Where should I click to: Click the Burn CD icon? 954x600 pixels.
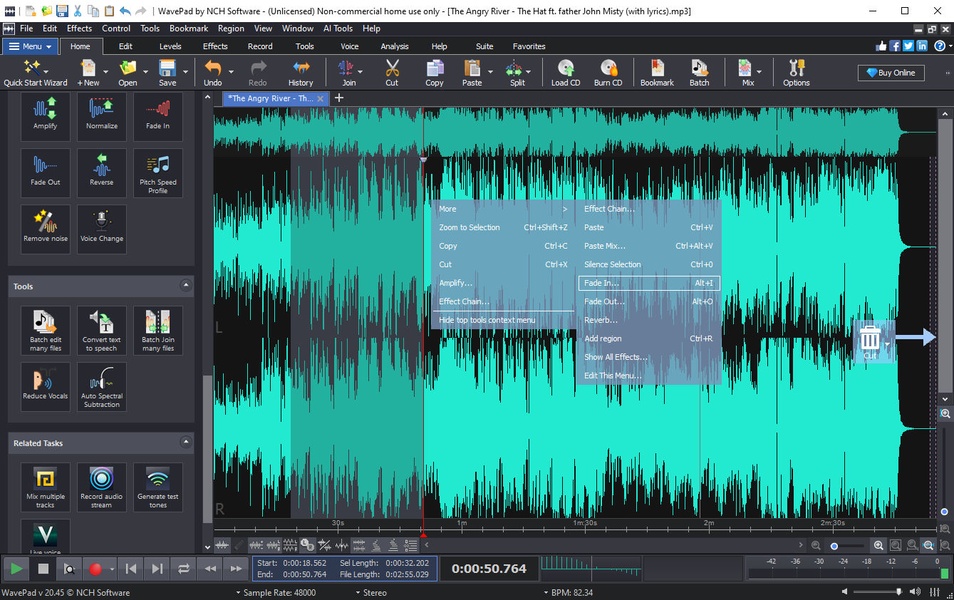tap(607, 72)
